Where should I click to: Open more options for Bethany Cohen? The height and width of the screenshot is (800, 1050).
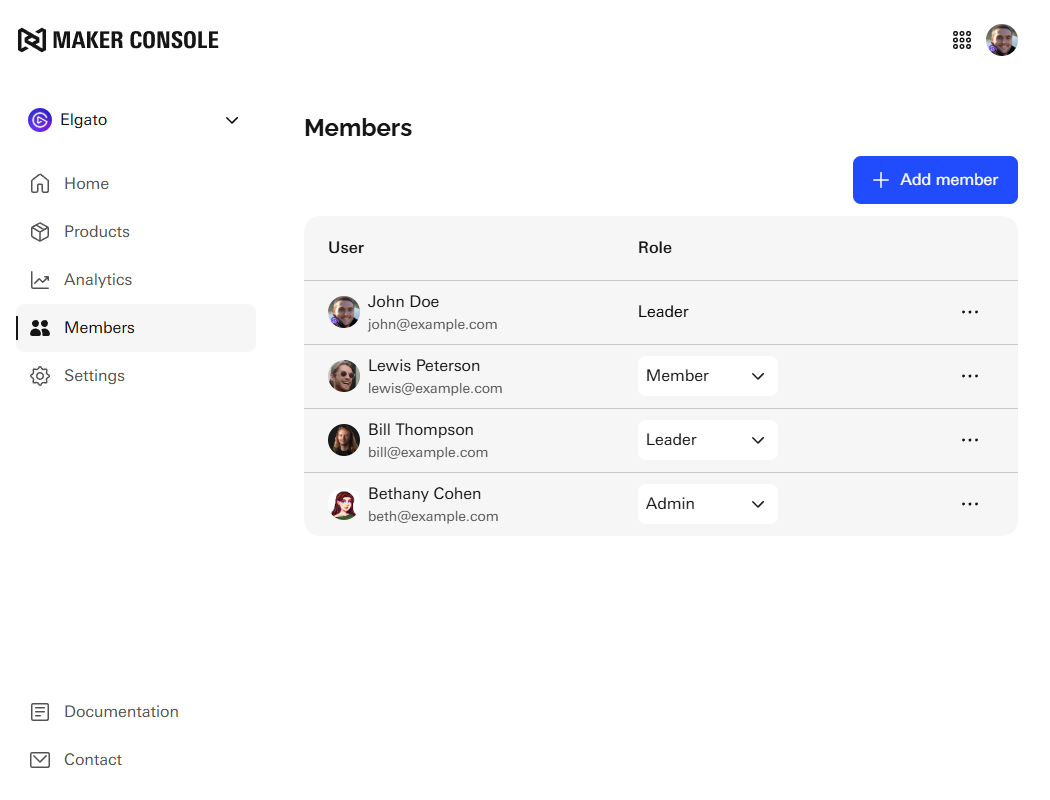pyautogui.click(x=969, y=504)
